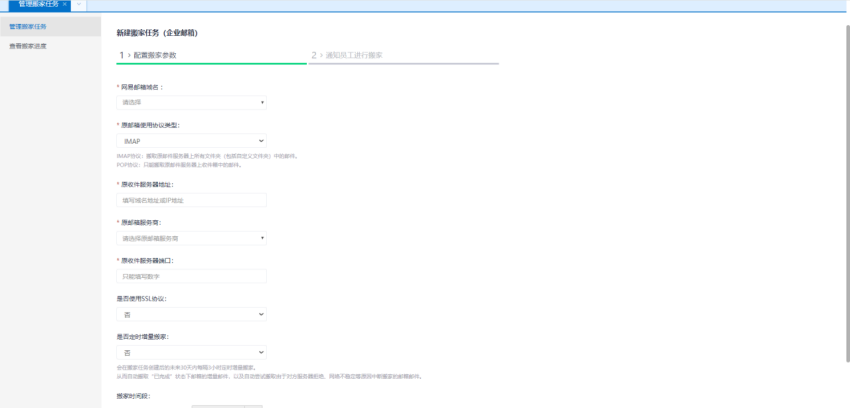Click the POP协议 help text line

[179, 164]
